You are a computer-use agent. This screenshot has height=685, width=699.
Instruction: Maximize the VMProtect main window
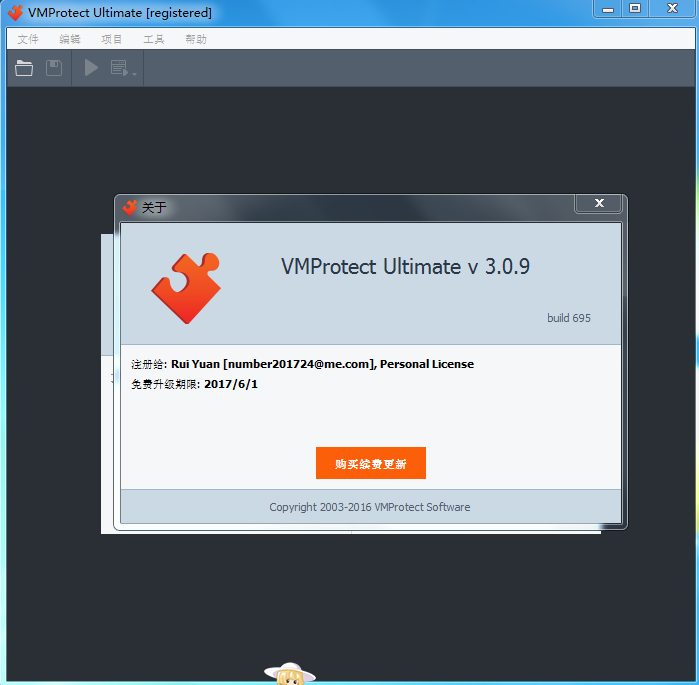pos(635,9)
